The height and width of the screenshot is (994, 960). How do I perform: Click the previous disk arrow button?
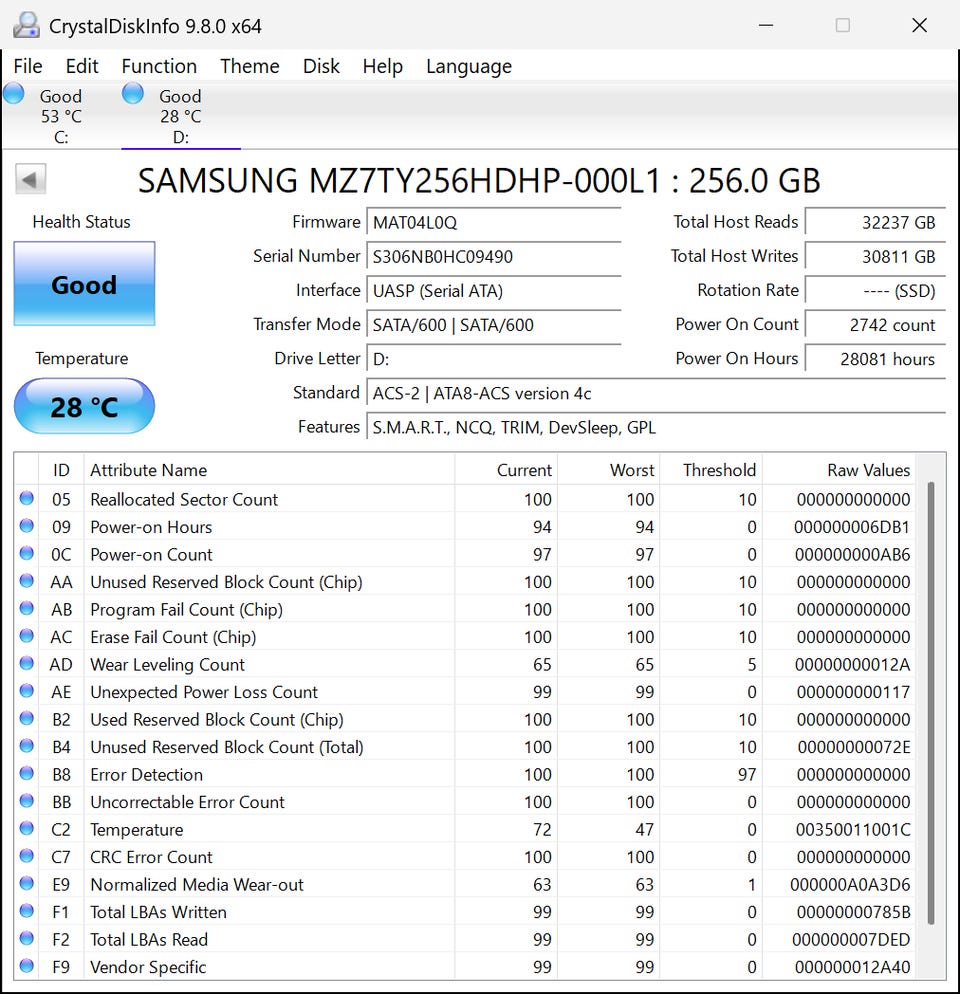pyautogui.click(x=30, y=179)
